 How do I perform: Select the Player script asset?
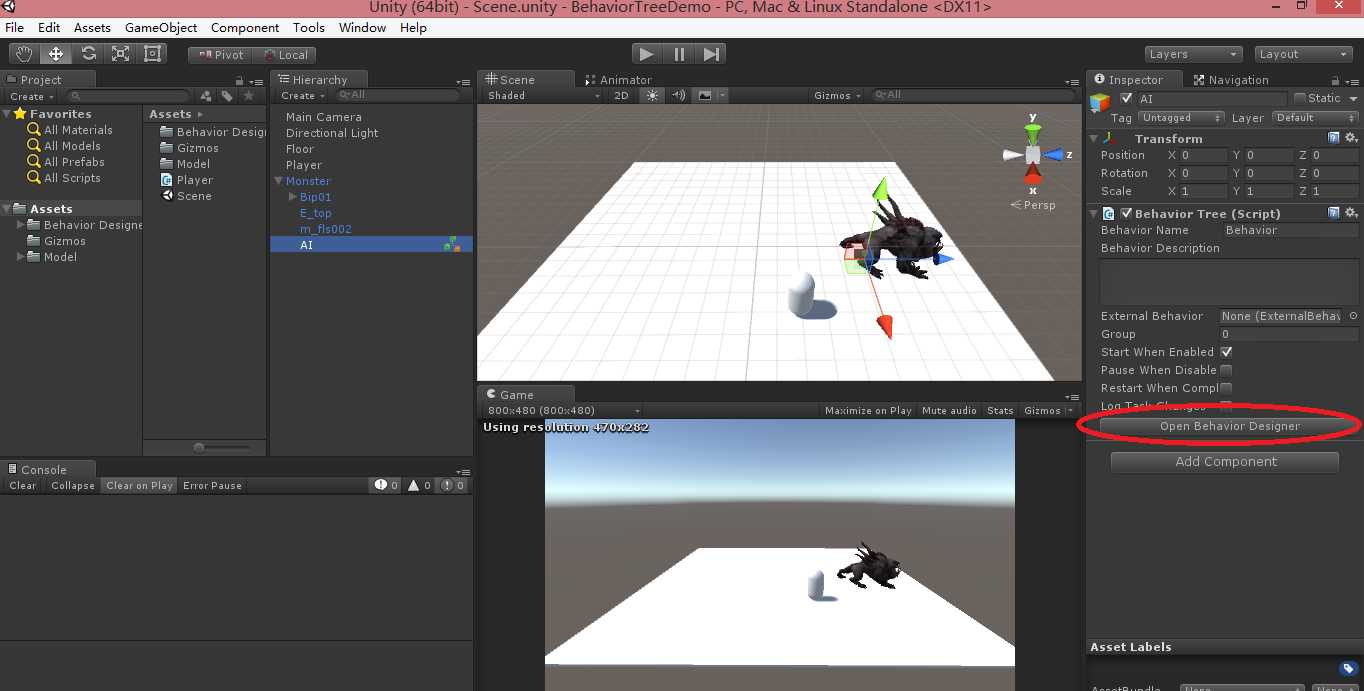(x=187, y=180)
